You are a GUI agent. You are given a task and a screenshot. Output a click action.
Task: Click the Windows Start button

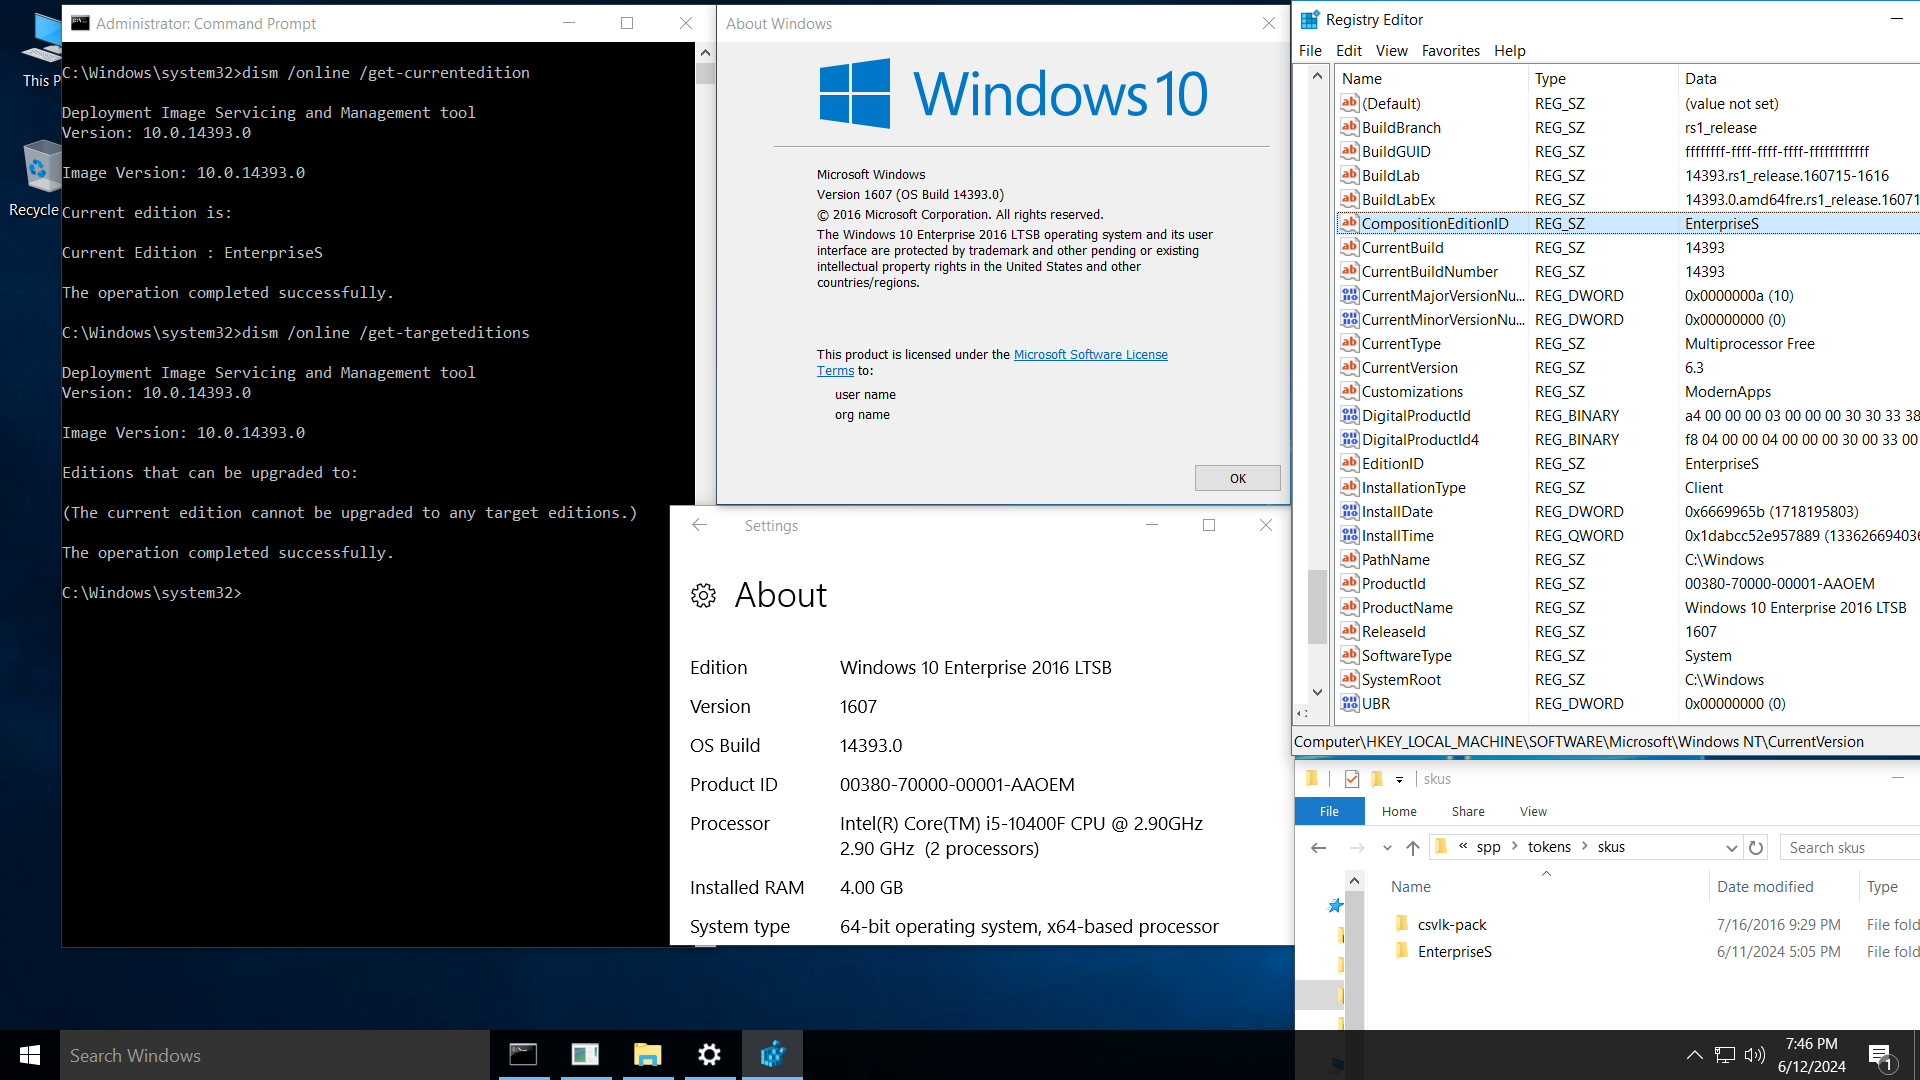30,1055
